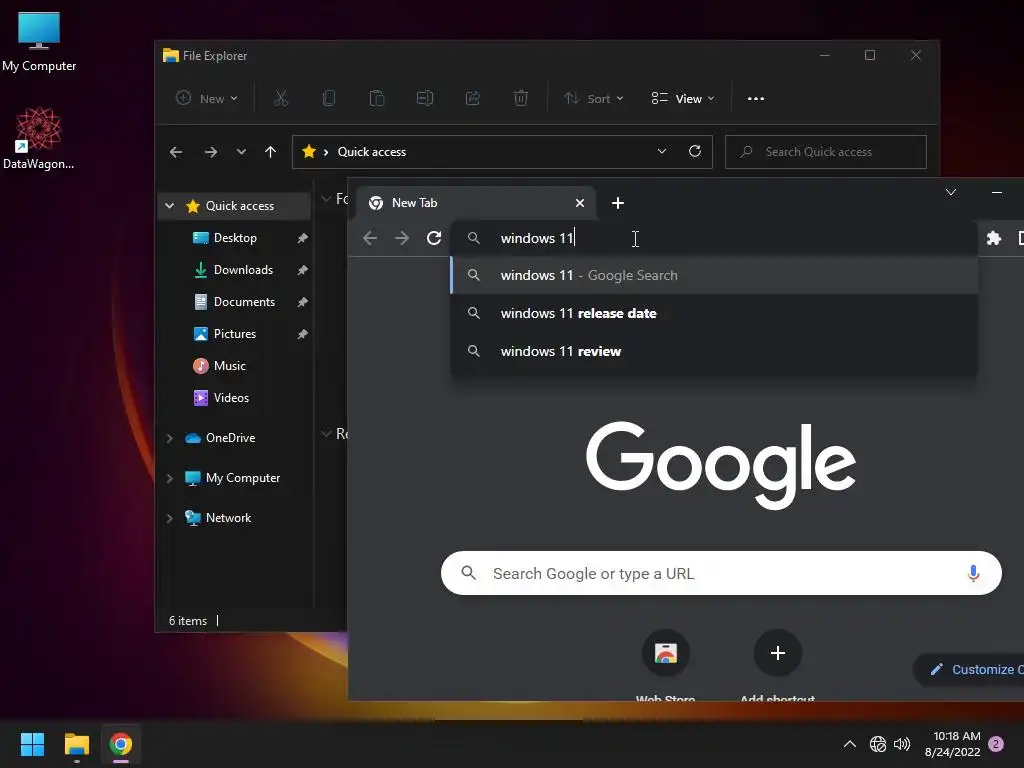Open recent locations chevron beside forward arrow
The width and height of the screenshot is (1024, 768).
241,152
